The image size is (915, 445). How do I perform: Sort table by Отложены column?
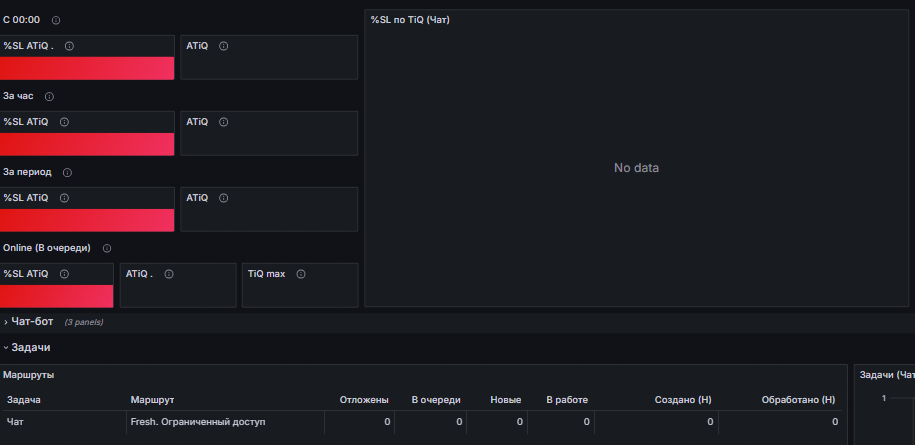point(364,400)
